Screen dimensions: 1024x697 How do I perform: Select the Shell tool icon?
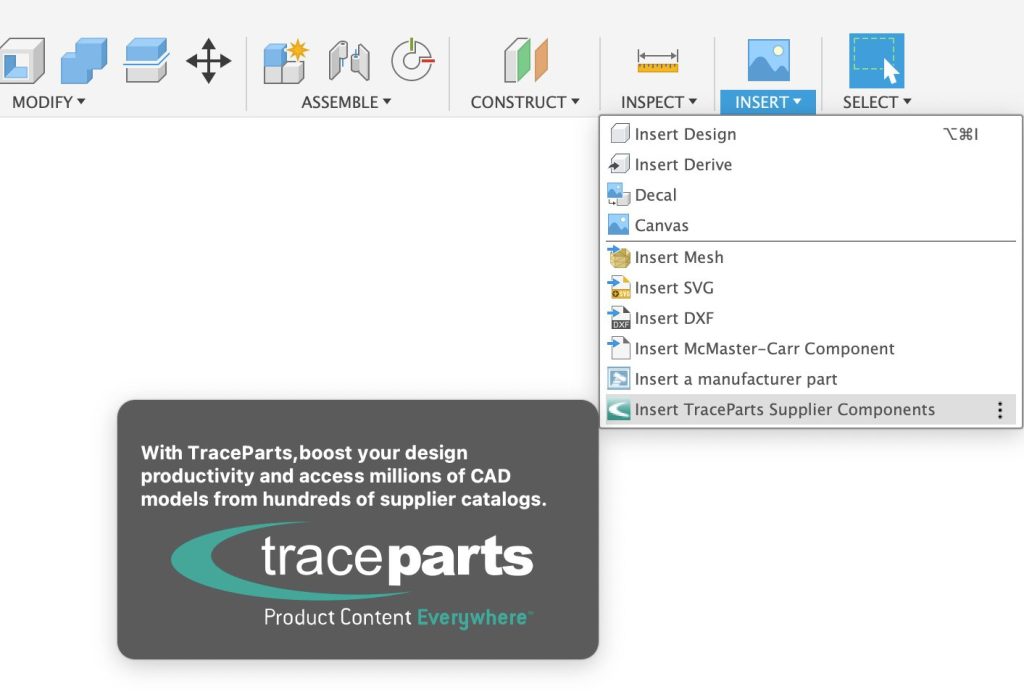22,61
